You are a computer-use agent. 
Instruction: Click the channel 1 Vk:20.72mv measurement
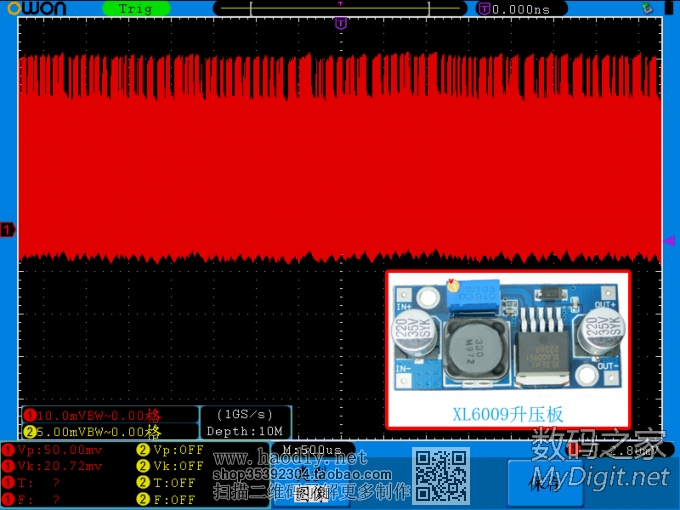point(60,466)
